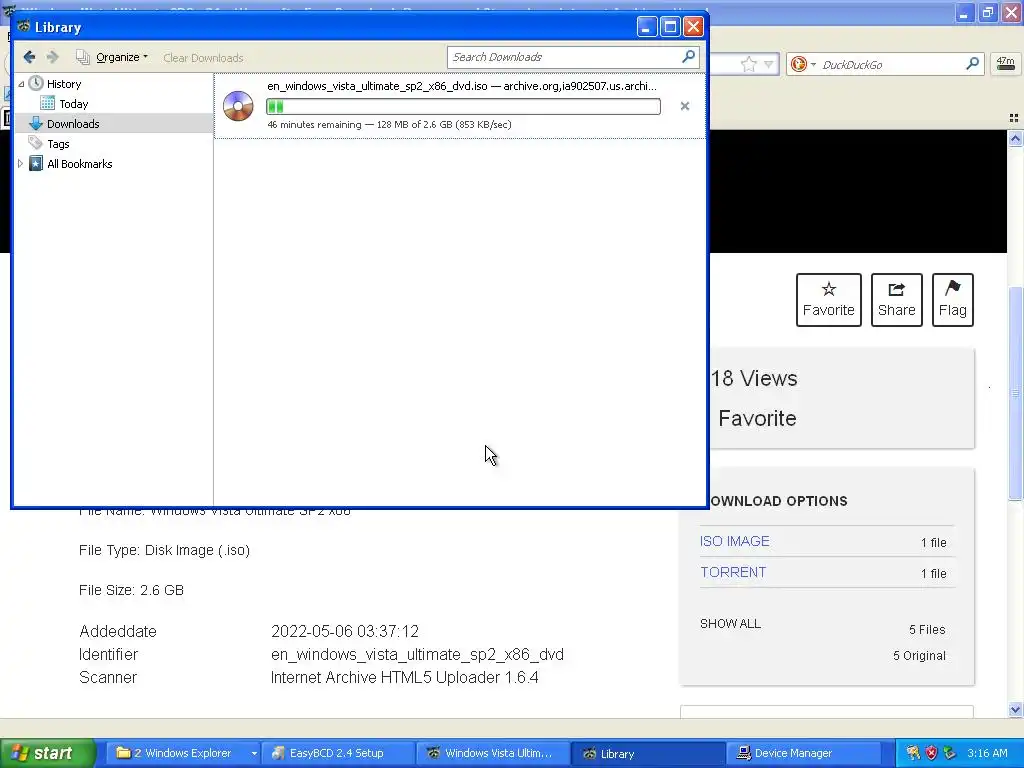The image size is (1024, 768).
Task: Click the Share button on archive page
Action: point(896,300)
